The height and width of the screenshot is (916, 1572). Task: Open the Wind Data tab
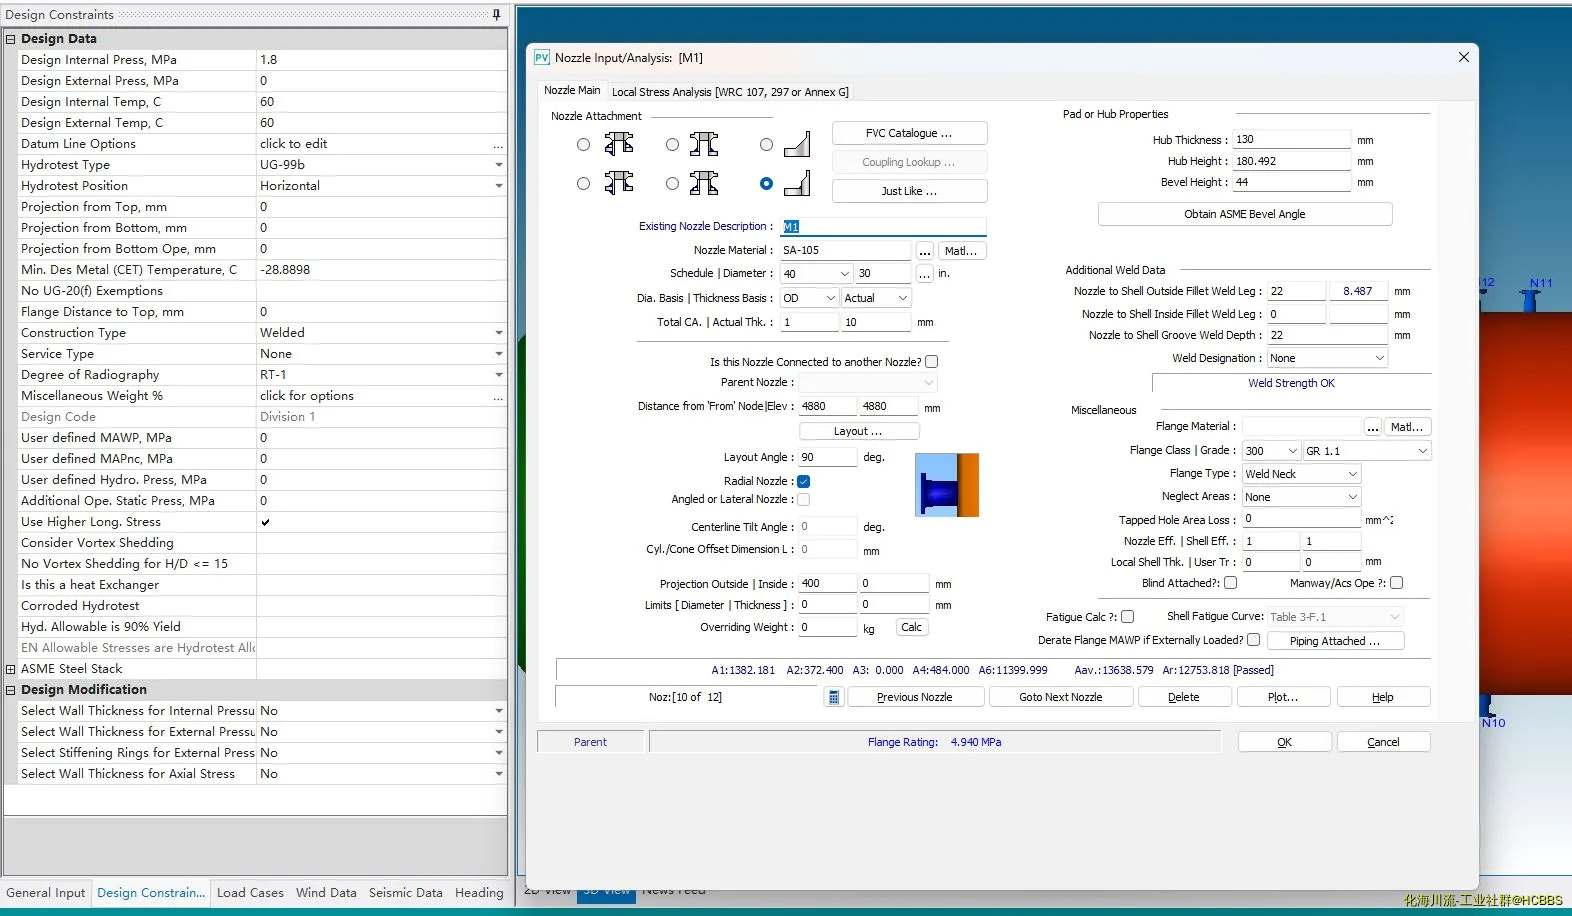pyautogui.click(x=326, y=893)
